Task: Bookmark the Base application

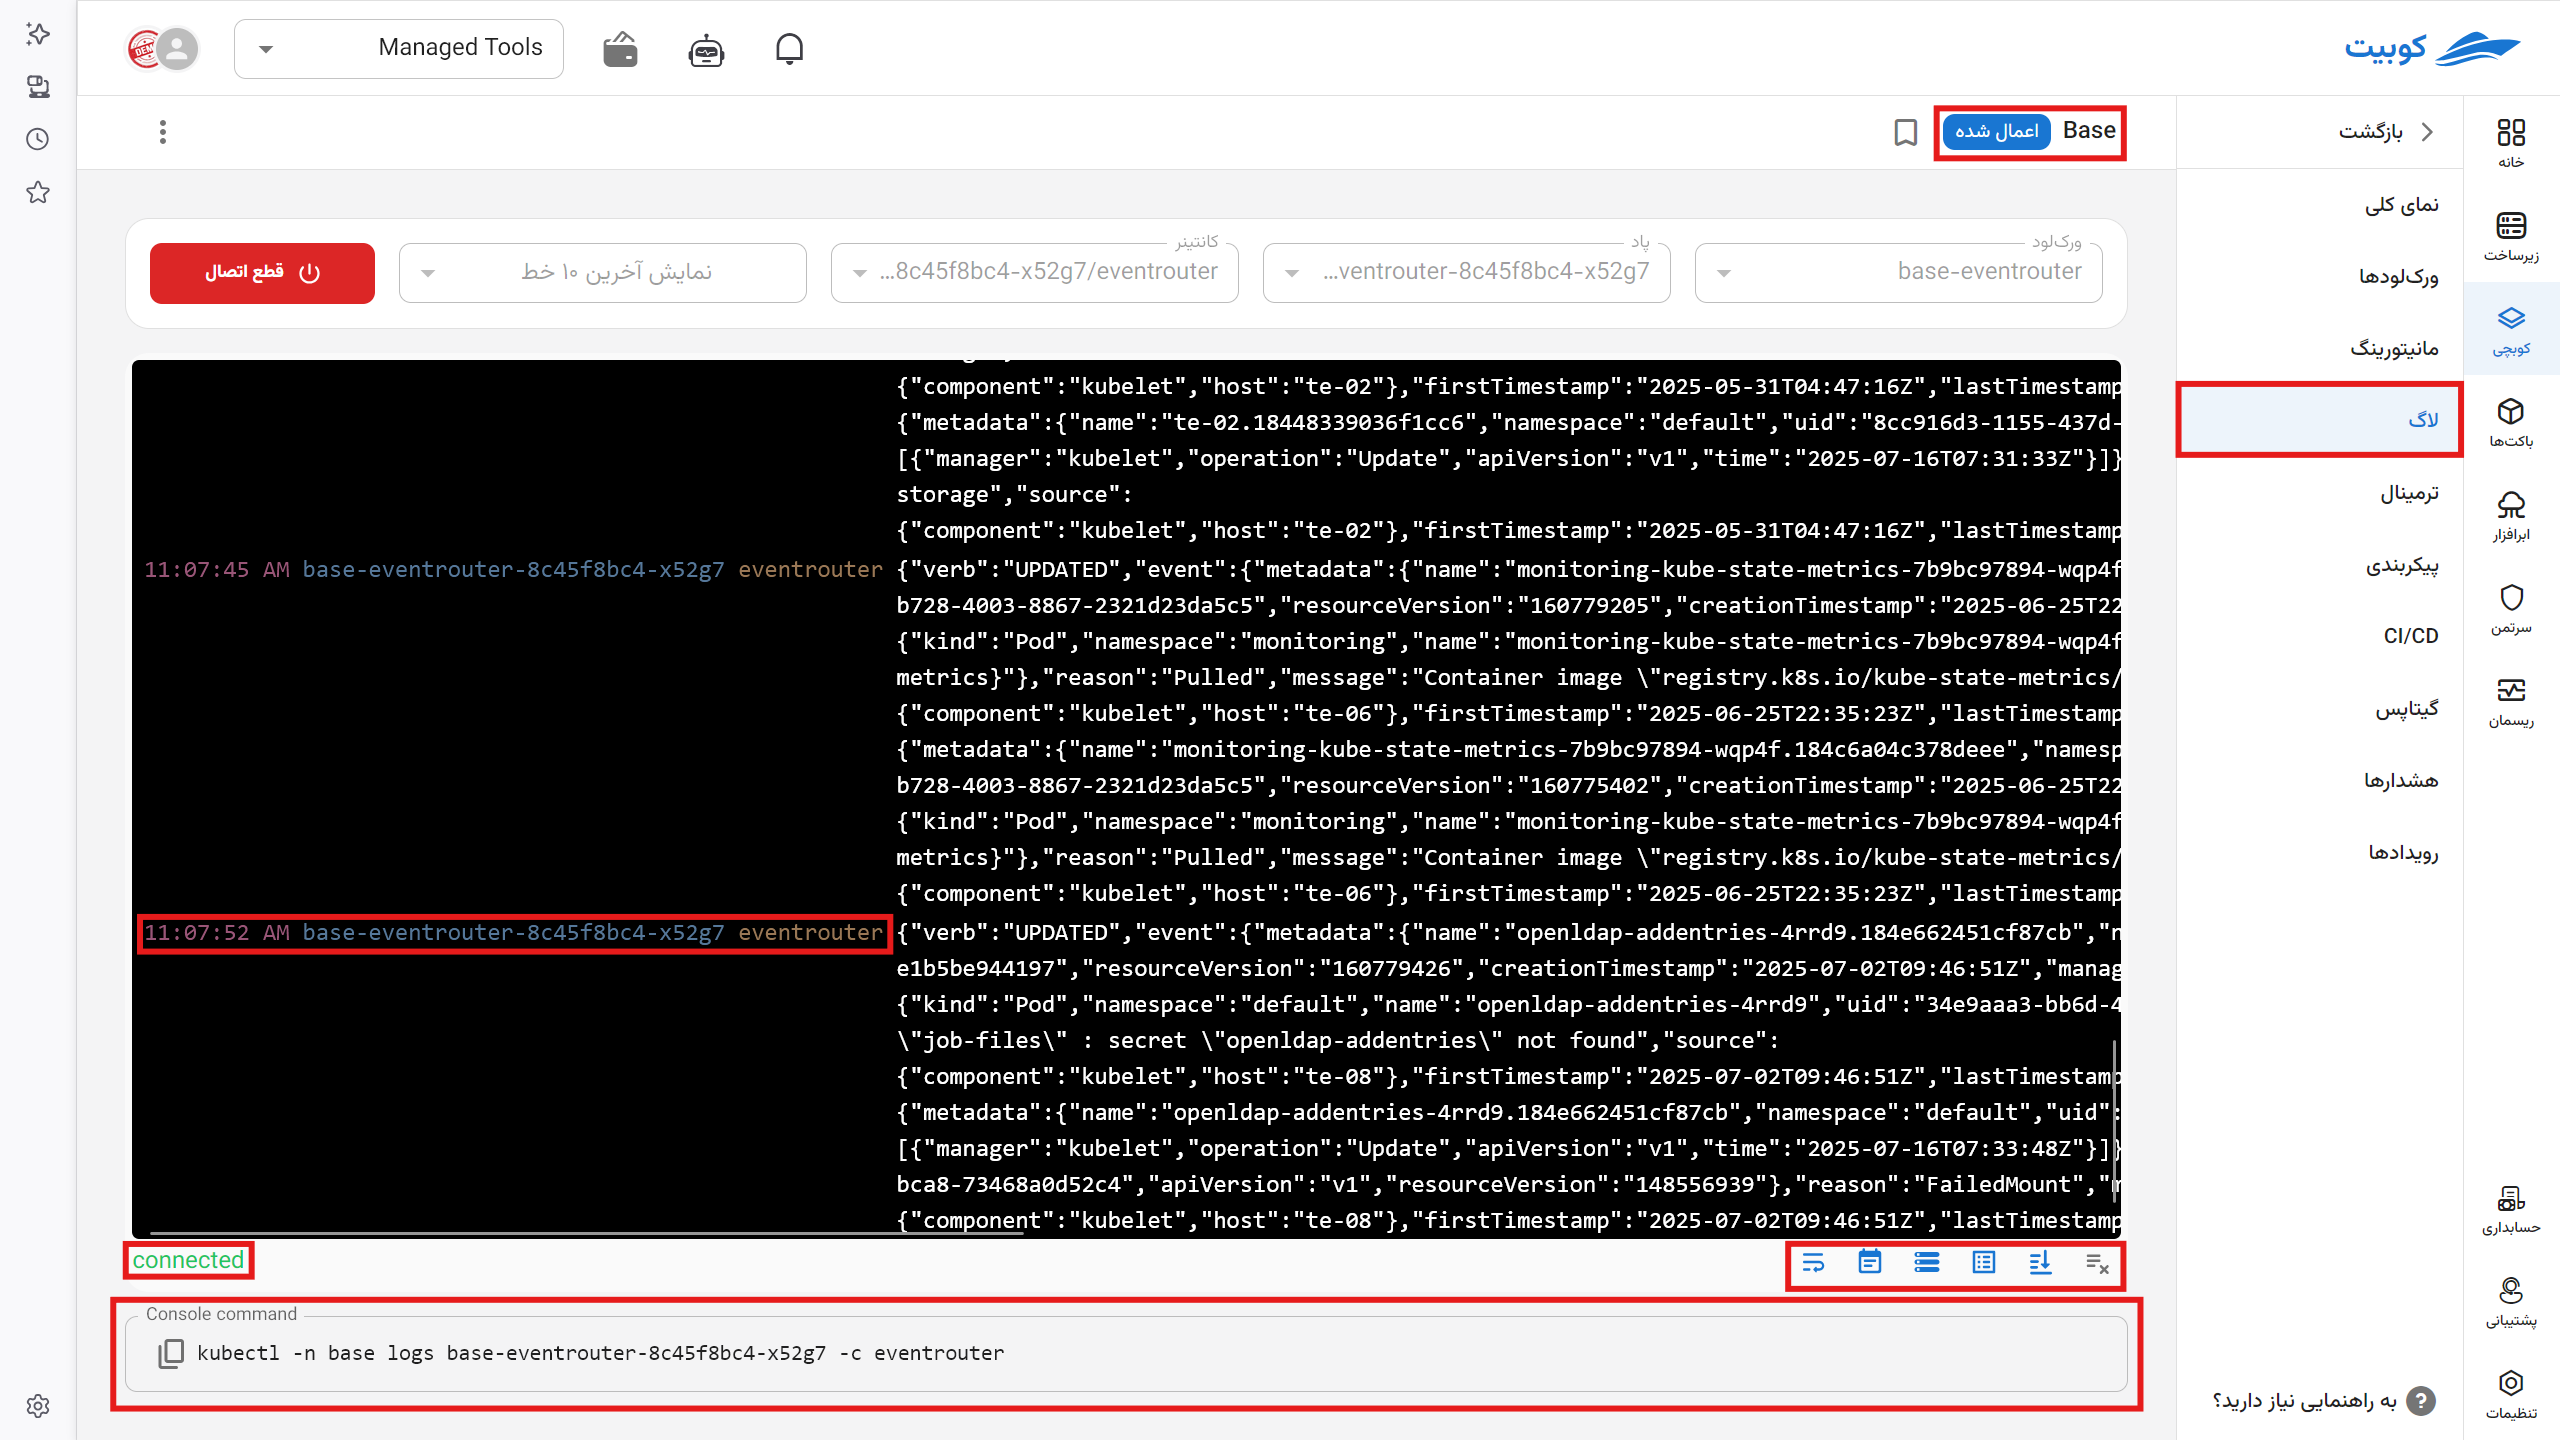Action: tap(1906, 132)
